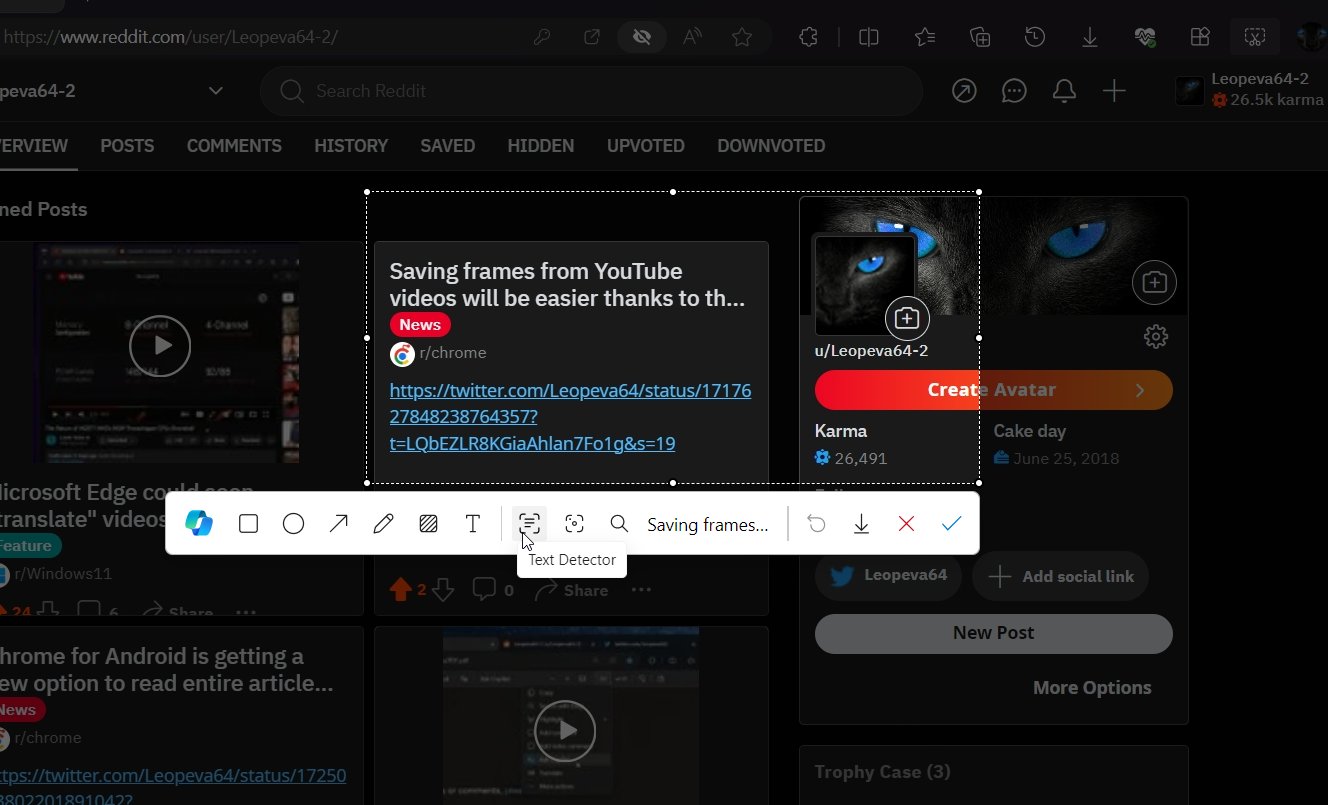Image resolution: width=1328 pixels, height=805 pixels.
Task: Play the video below the Saving frames post
Action: [x=565, y=730]
